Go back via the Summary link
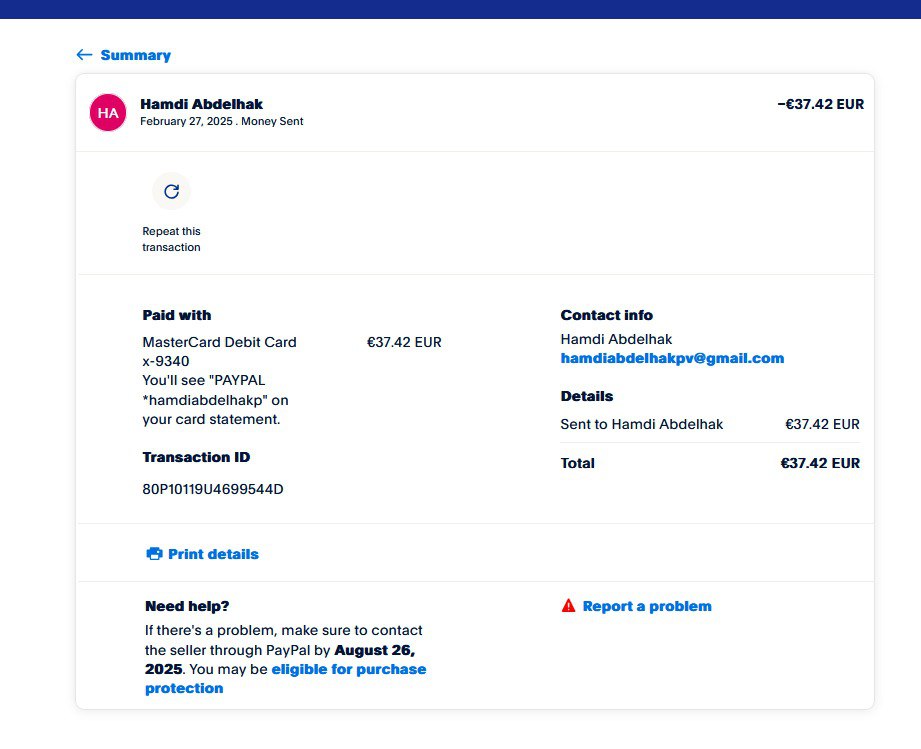Viewport: 921px width, 749px height. [135, 55]
